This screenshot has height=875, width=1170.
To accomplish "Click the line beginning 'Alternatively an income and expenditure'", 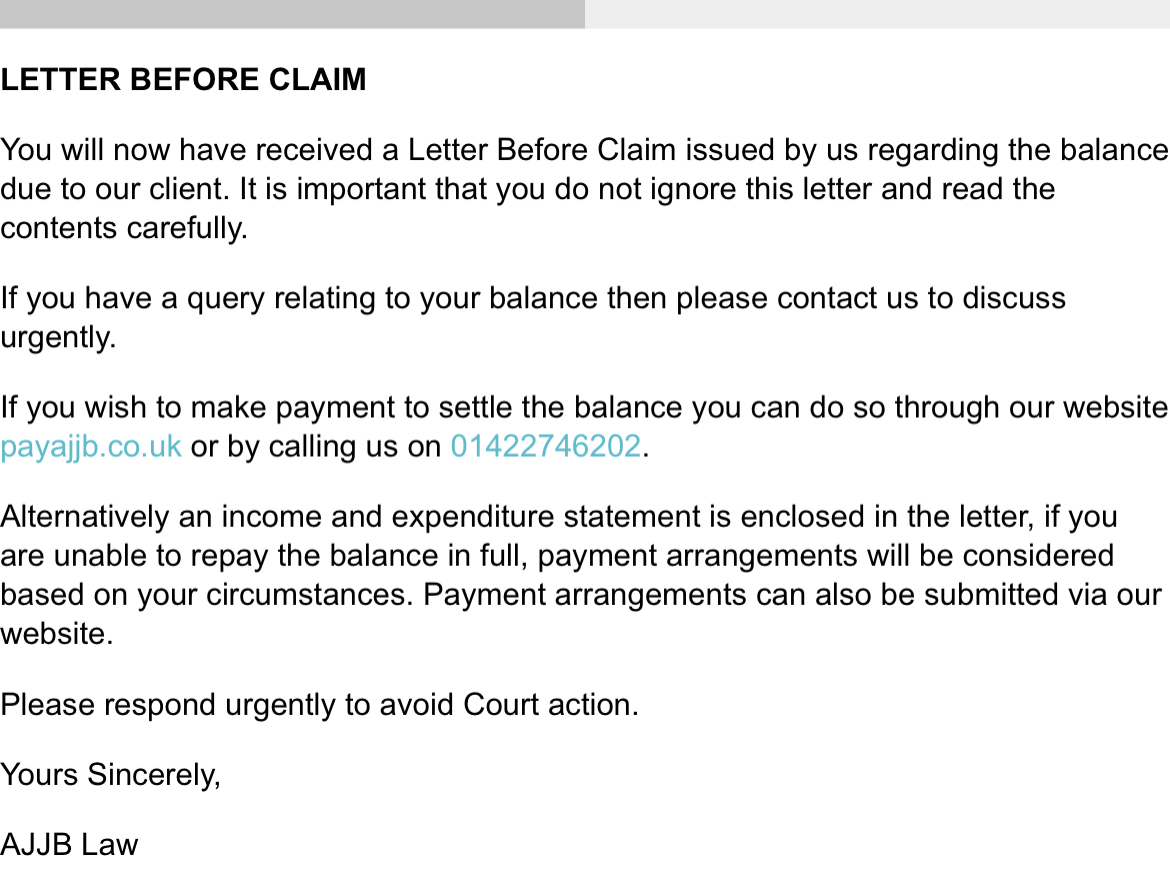I will (x=559, y=516).
